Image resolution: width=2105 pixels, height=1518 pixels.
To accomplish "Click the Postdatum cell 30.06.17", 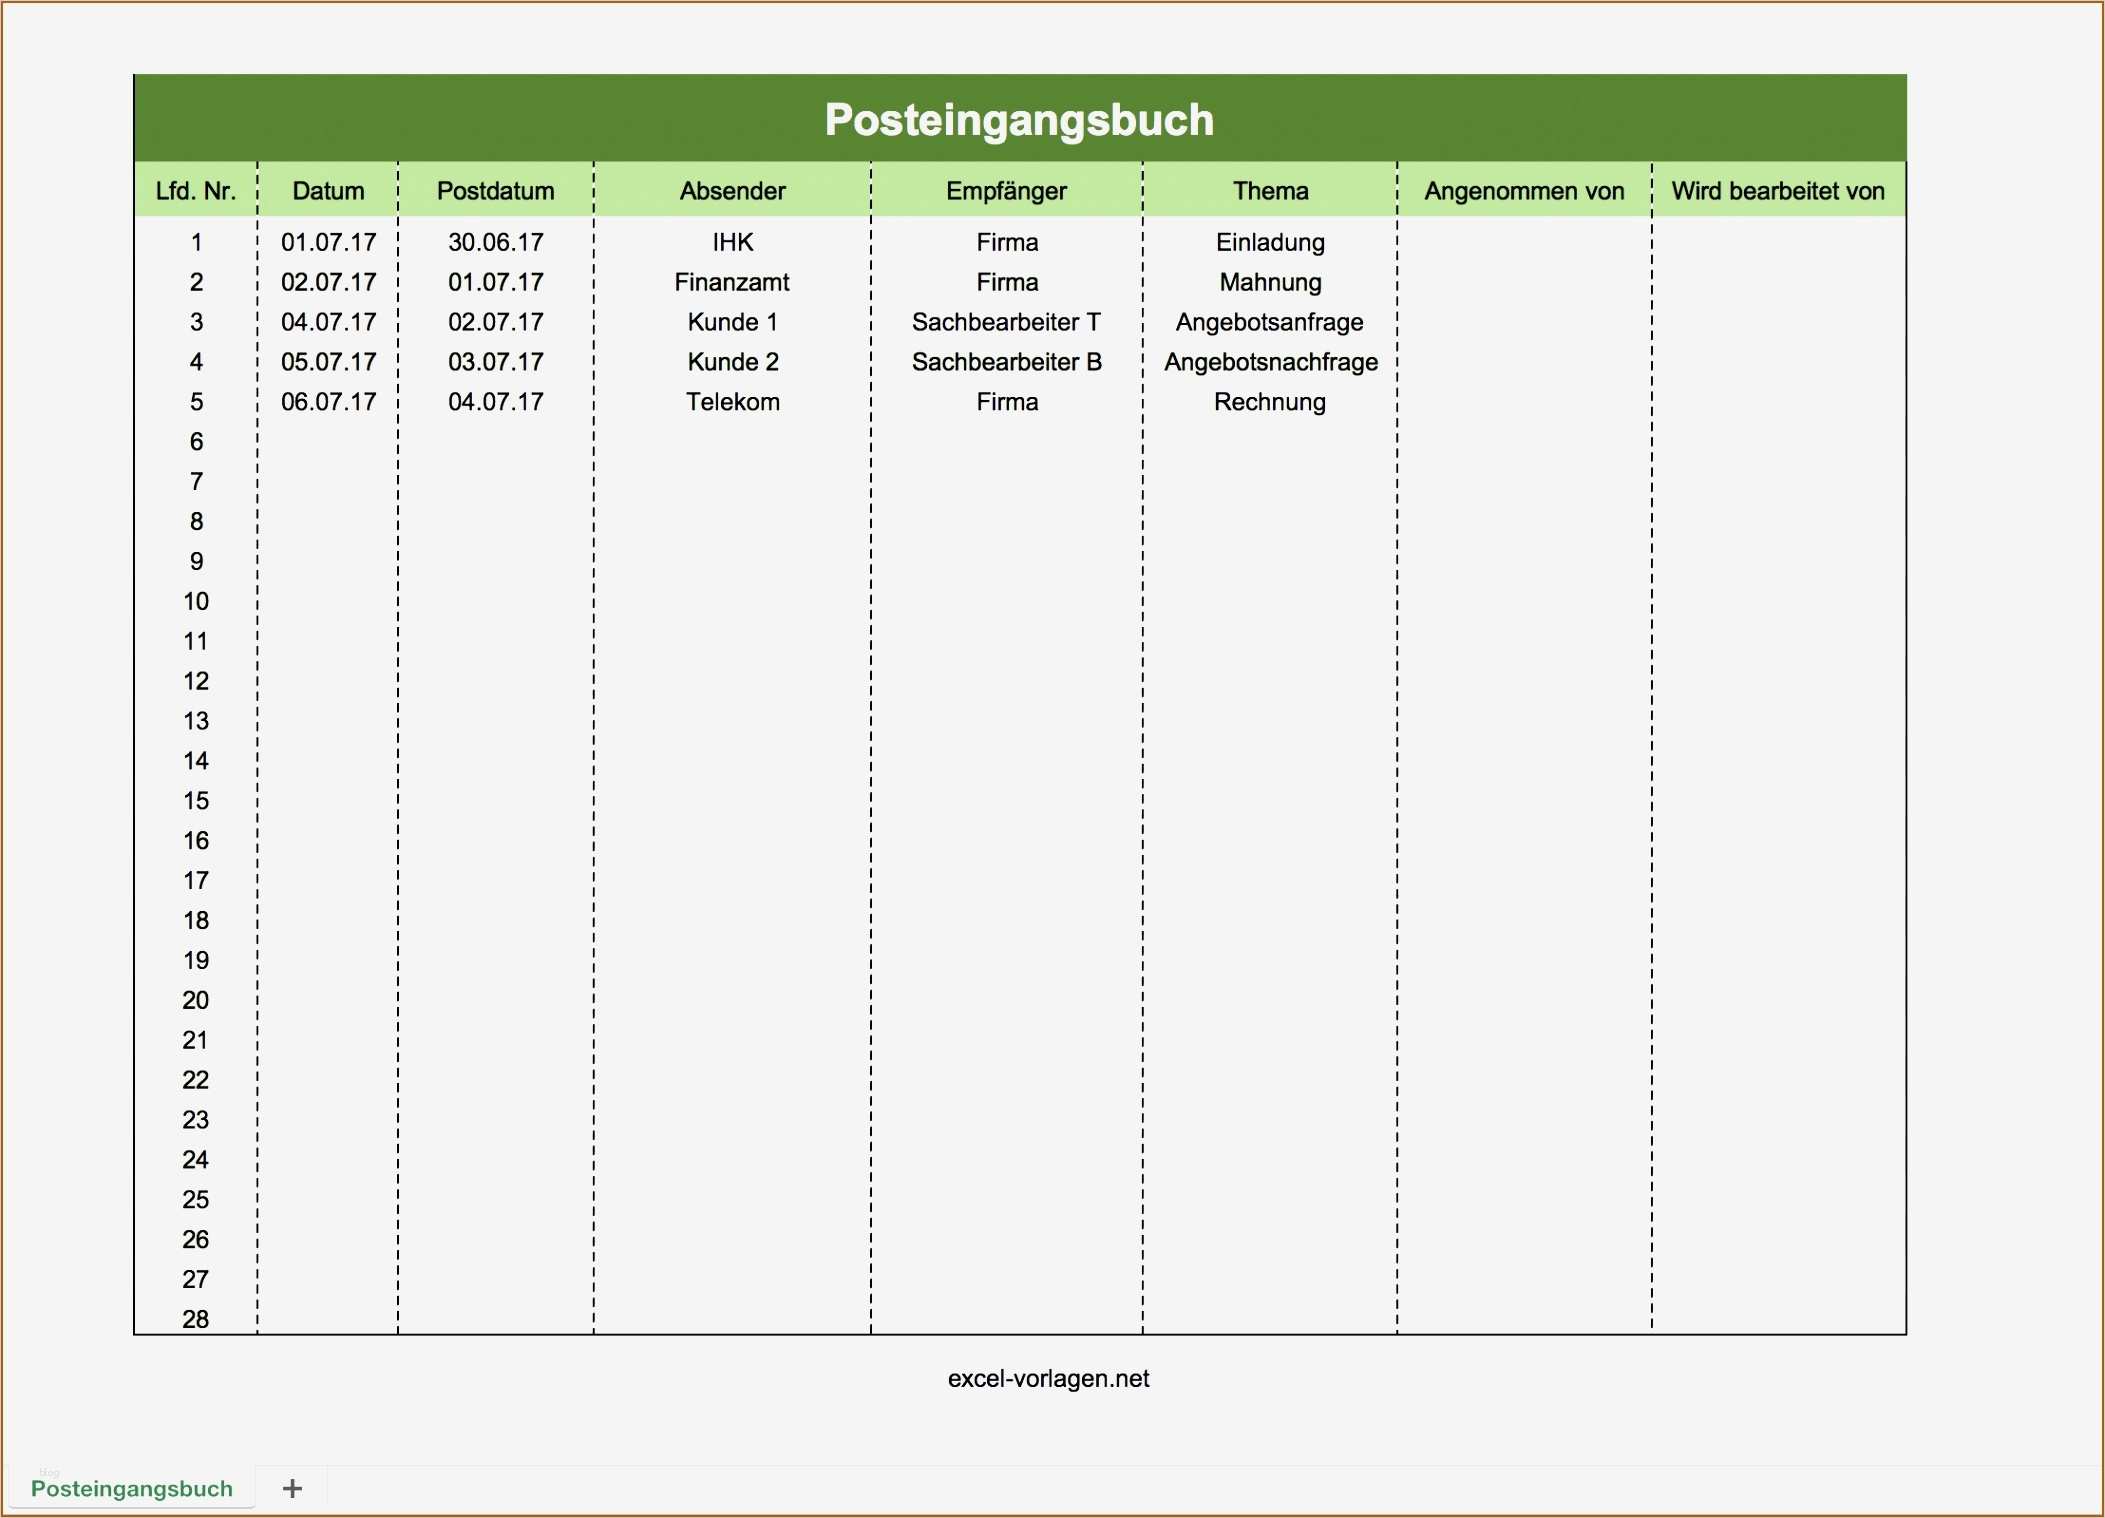I will 495,242.
